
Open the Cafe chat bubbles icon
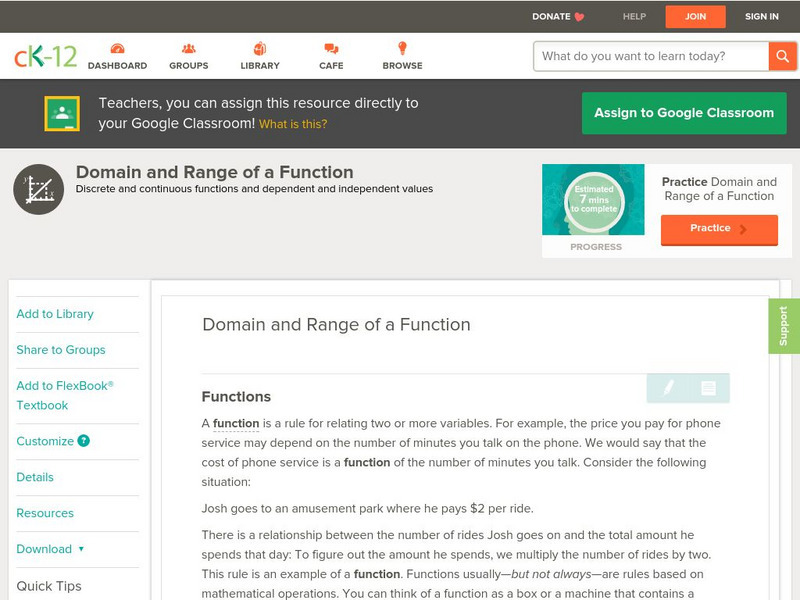331,48
